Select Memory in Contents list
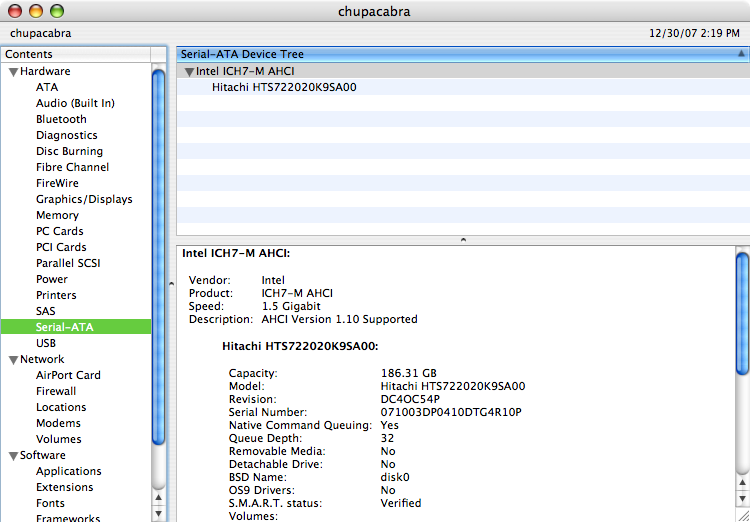The height and width of the screenshot is (522, 750). (57, 215)
